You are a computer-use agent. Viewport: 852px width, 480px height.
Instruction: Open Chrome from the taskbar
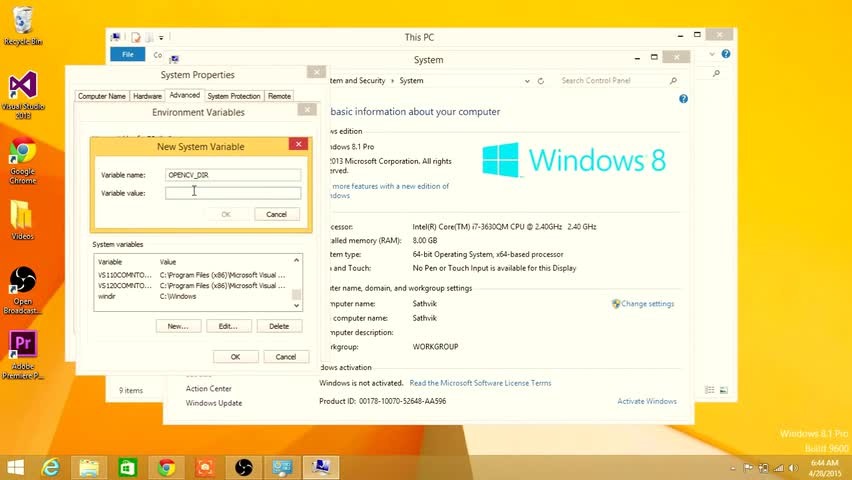tap(166, 467)
